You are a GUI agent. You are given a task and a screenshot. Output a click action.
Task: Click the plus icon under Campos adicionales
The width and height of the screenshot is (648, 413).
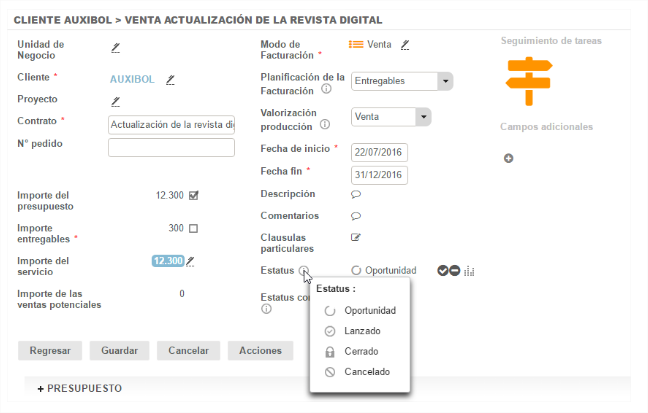(x=508, y=158)
